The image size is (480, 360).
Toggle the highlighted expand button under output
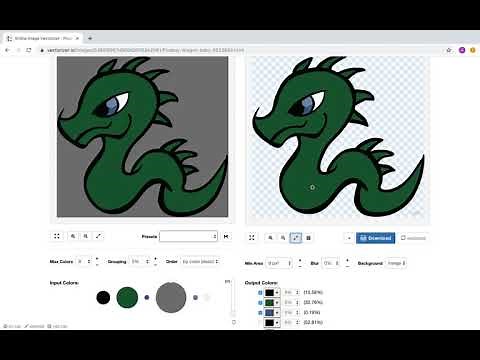tap(296, 238)
